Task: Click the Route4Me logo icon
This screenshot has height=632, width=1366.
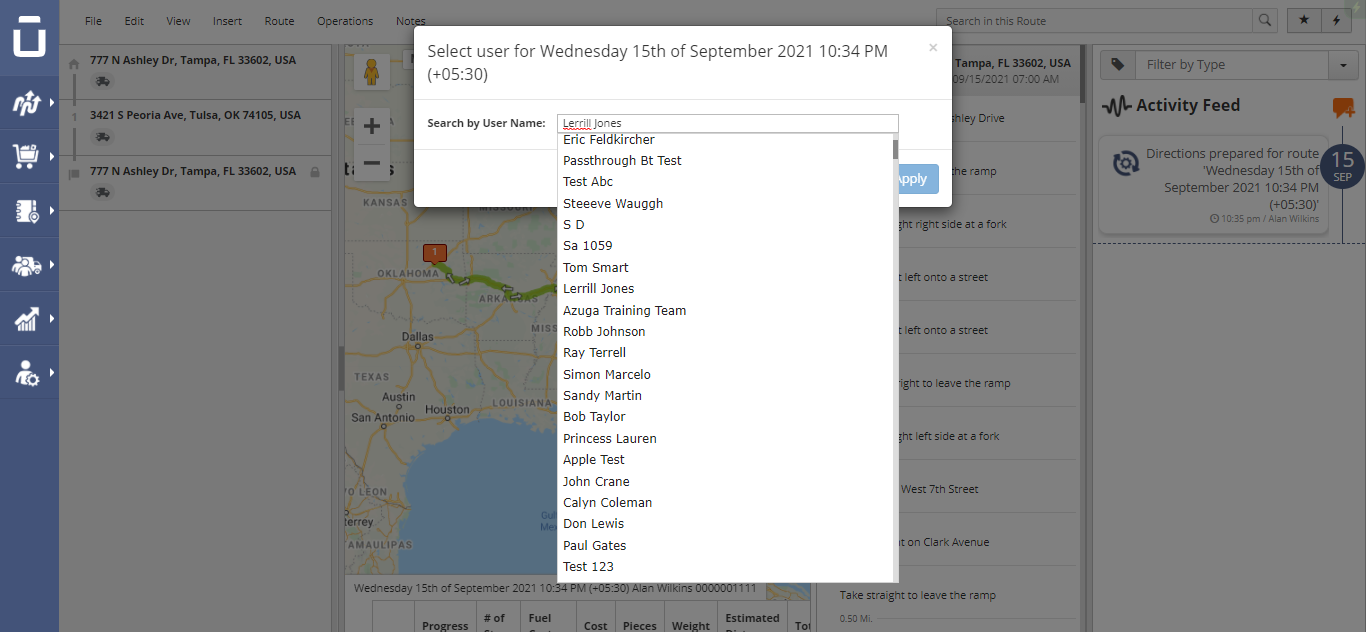Action: click(29, 38)
